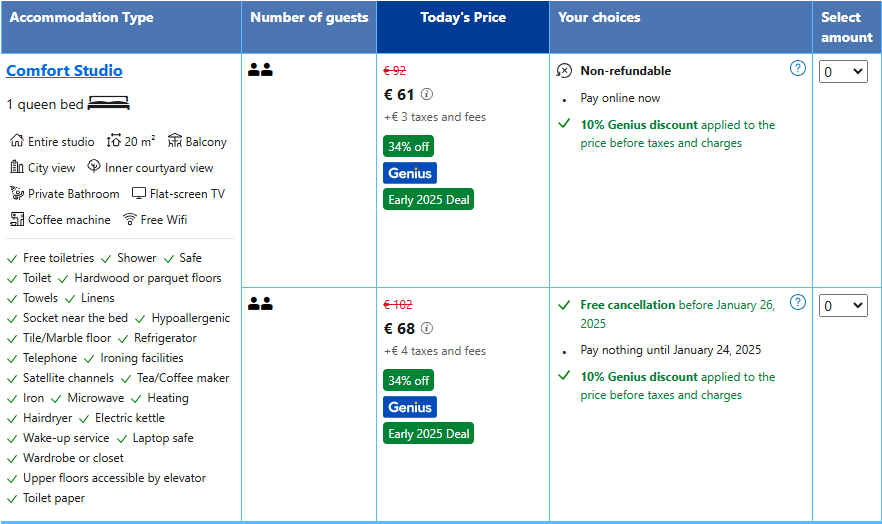The height and width of the screenshot is (524, 882).
Task: Open amount dropdown for free cancellation rate
Action: 843,306
